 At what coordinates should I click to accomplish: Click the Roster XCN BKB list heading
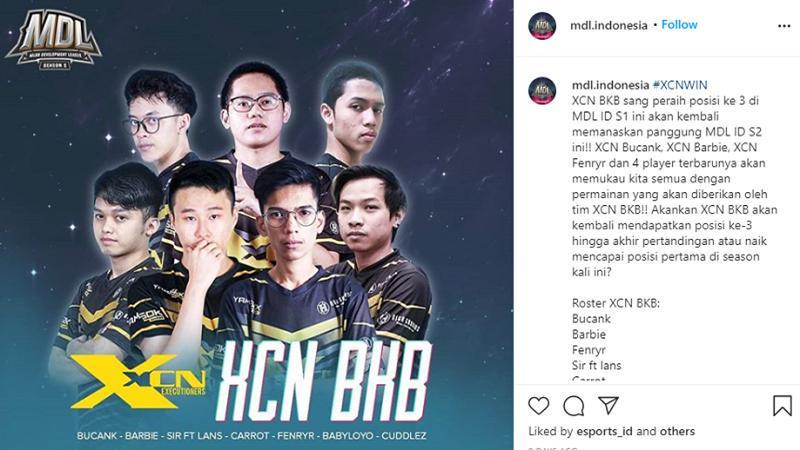point(616,303)
